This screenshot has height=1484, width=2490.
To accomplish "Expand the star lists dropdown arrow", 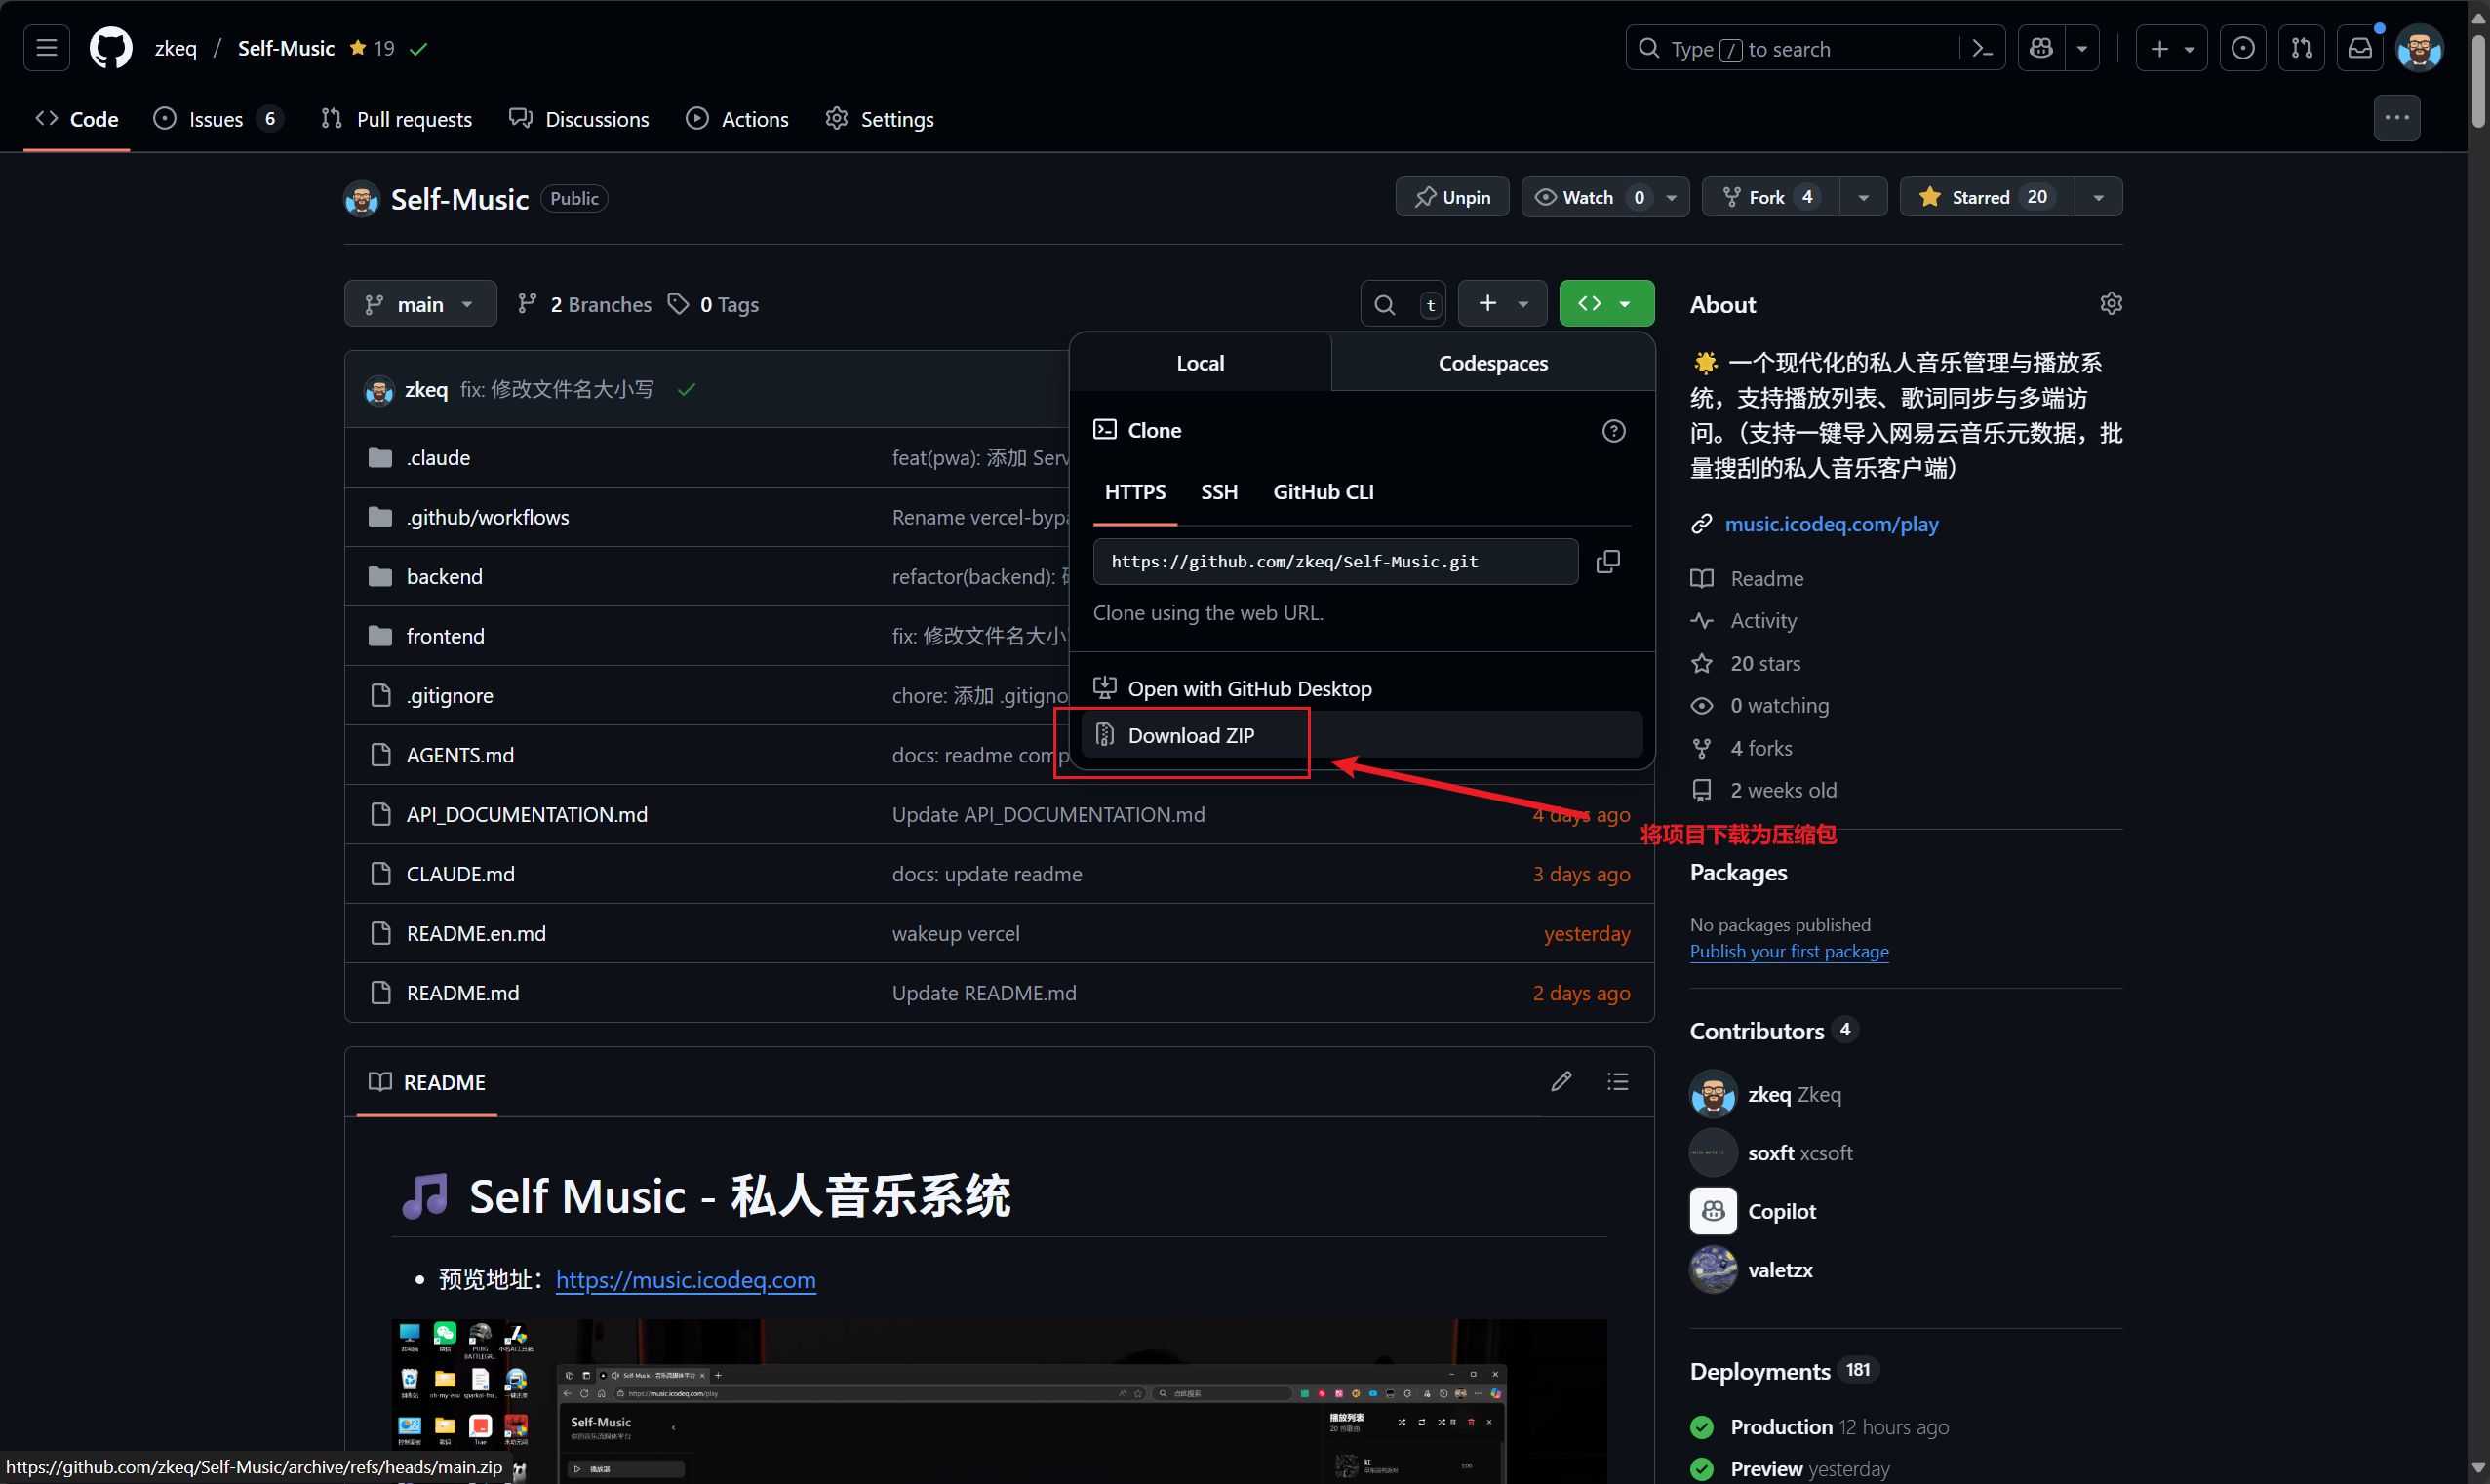I will point(2099,197).
